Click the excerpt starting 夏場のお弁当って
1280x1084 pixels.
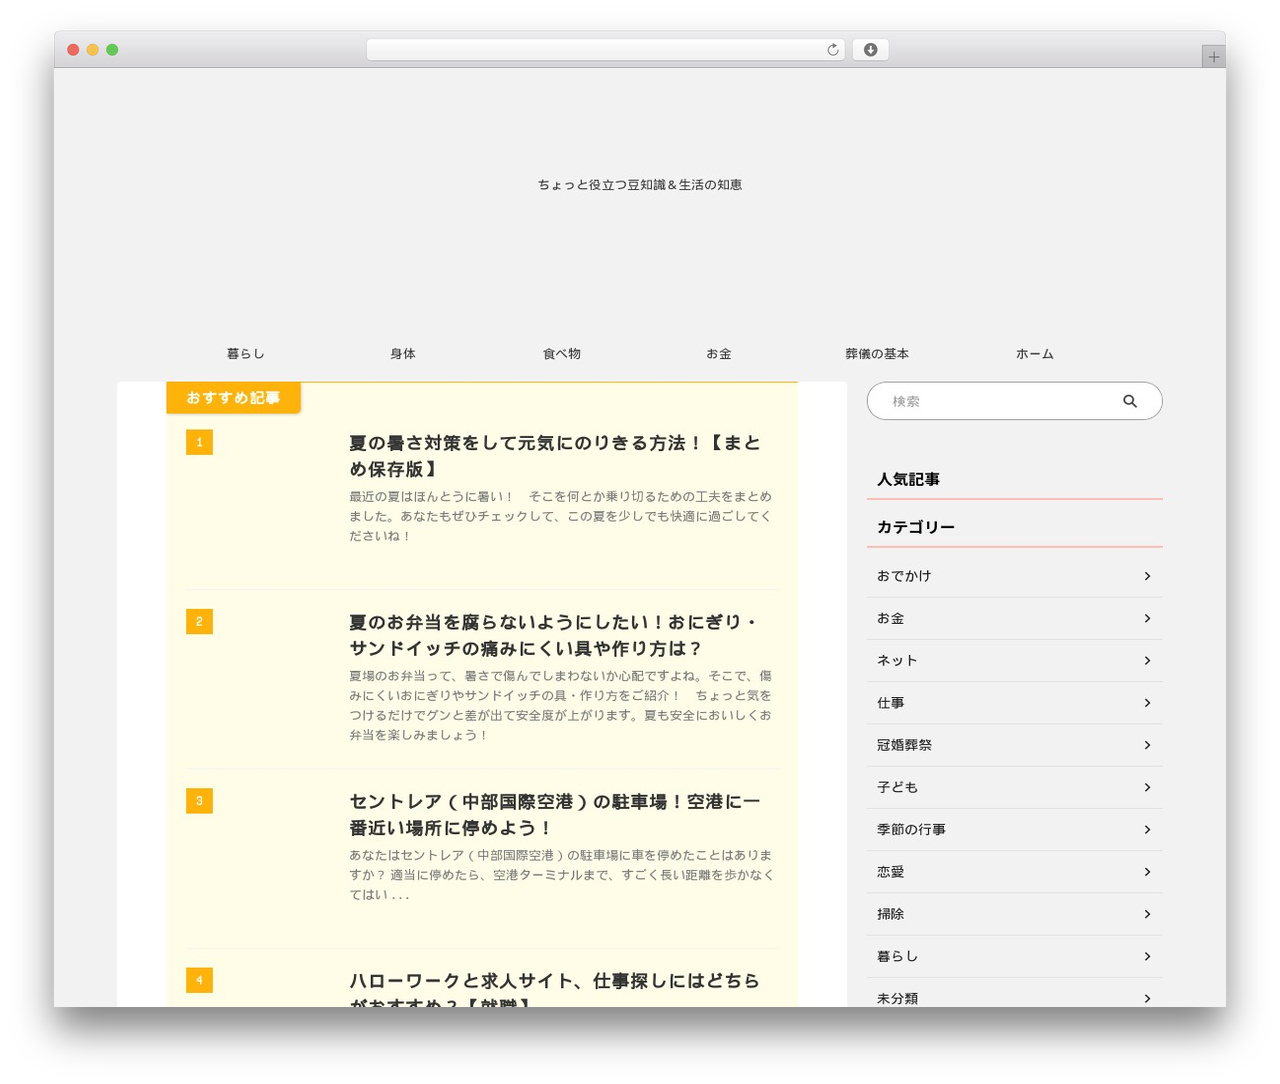point(561,705)
